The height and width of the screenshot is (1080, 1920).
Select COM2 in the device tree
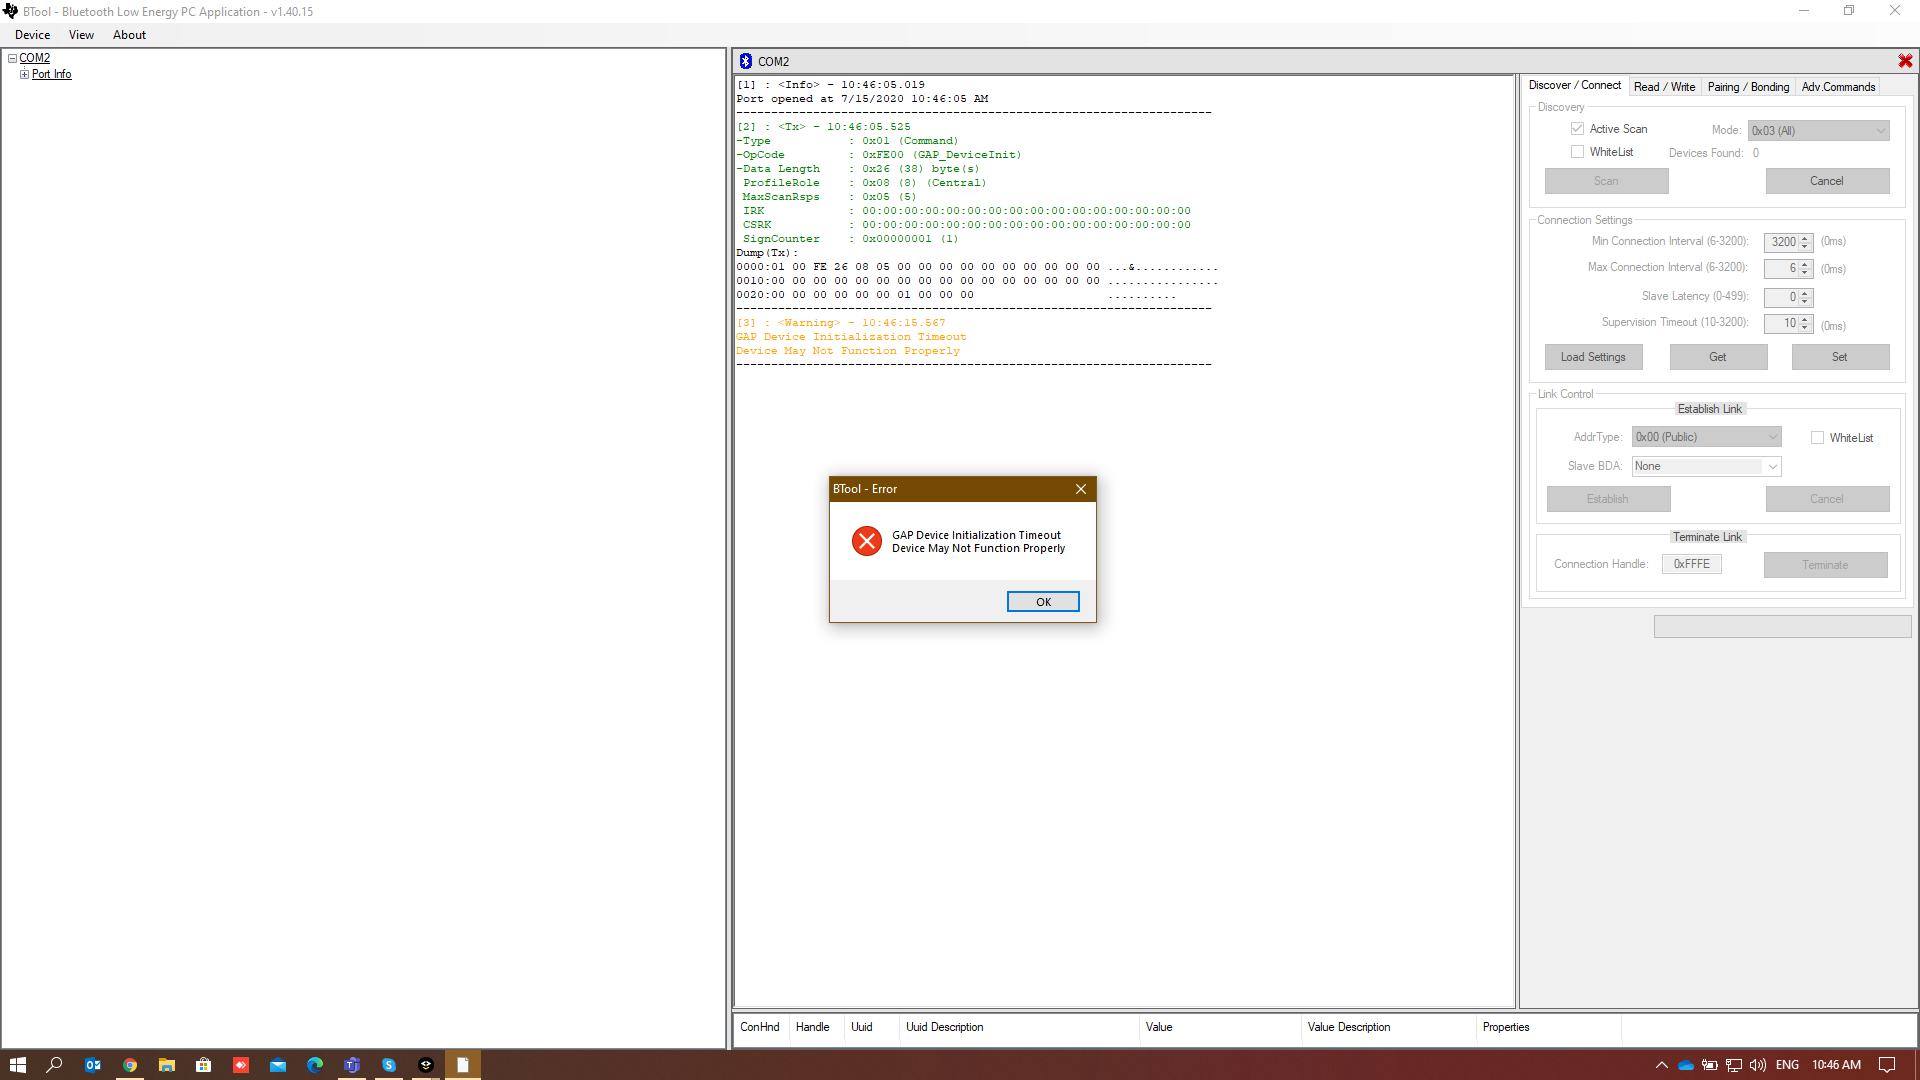click(x=35, y=58)
